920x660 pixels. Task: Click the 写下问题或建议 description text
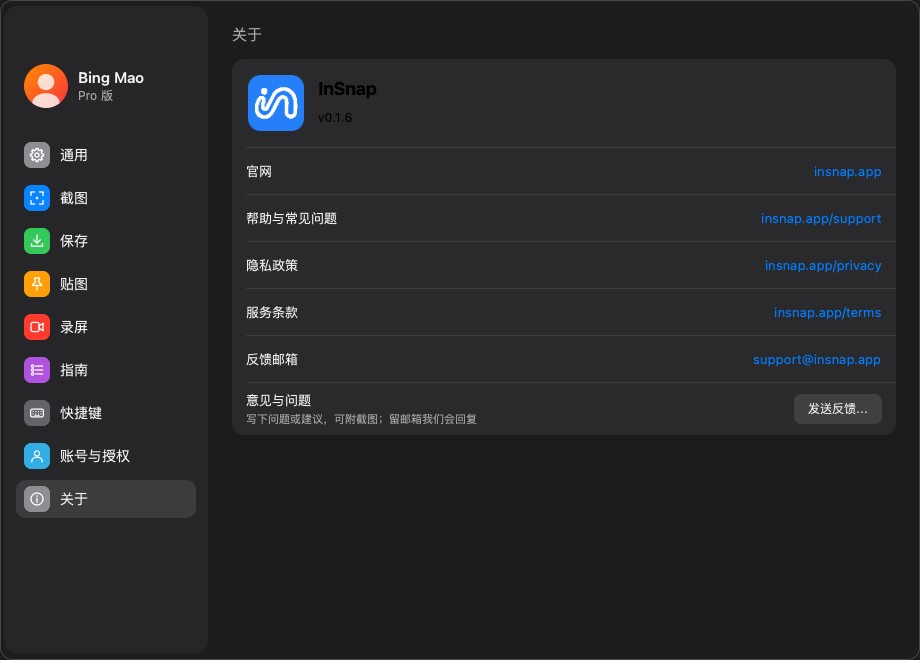pyautogui.click(x=361, y=419)
